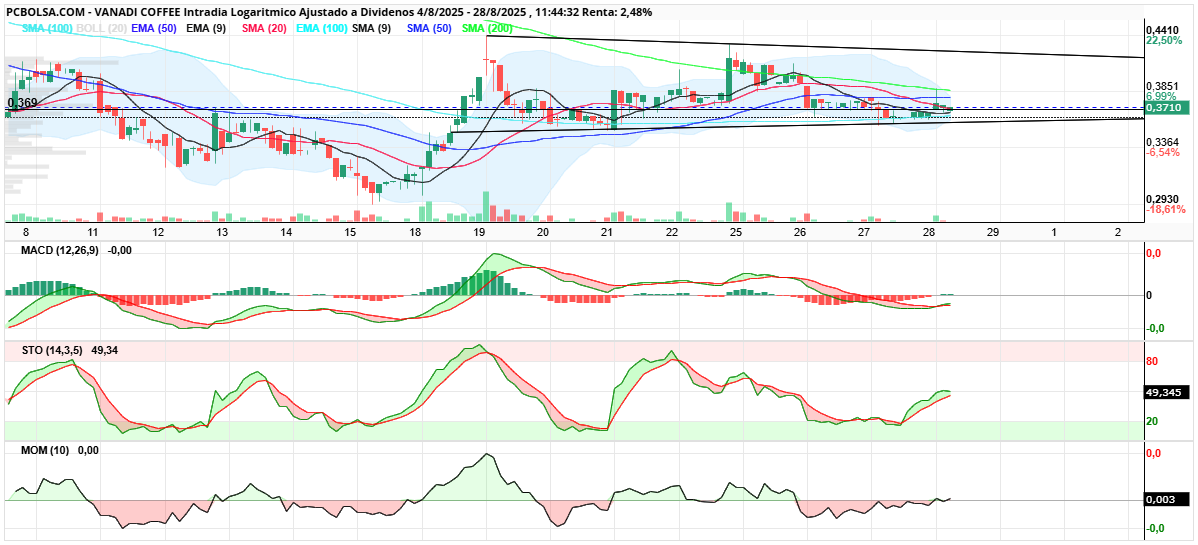The height and width of the screenshot is (545, 1198).
Task: Click date label 11 on time axis
Action: tap(92, 232)
